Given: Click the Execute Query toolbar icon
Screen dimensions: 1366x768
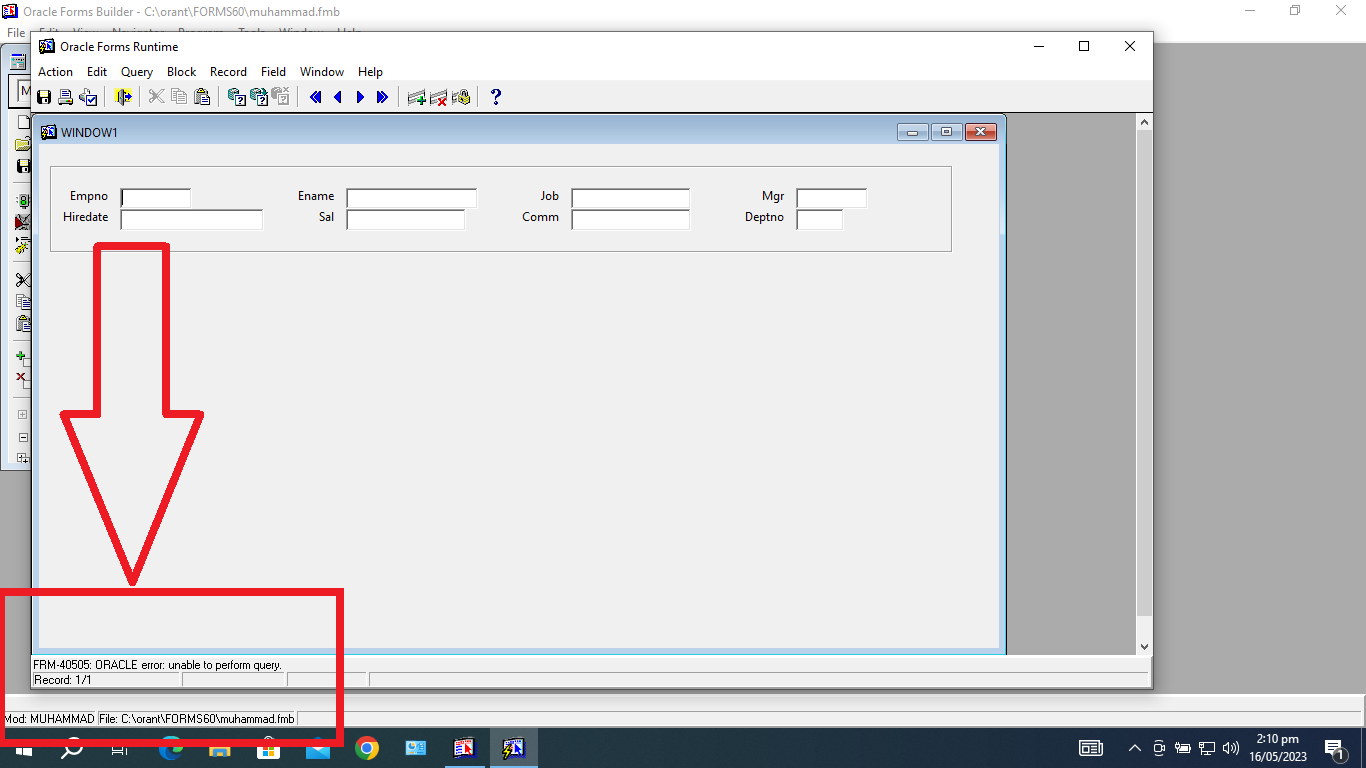Looking at the screenshot, I should [x=259, y=97].
